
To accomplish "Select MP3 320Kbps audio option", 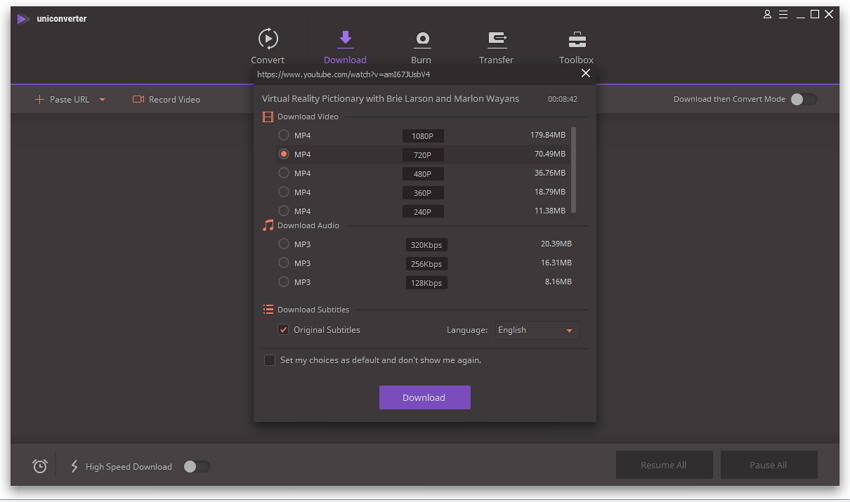I will coord(284,244).
